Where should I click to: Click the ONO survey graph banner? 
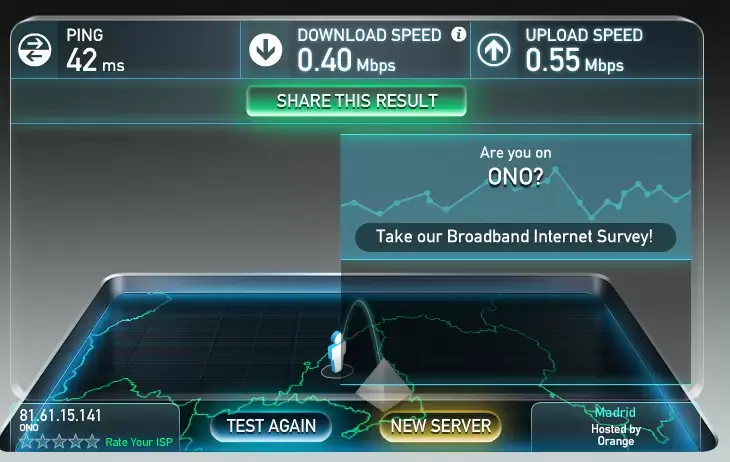click(516, 197)
